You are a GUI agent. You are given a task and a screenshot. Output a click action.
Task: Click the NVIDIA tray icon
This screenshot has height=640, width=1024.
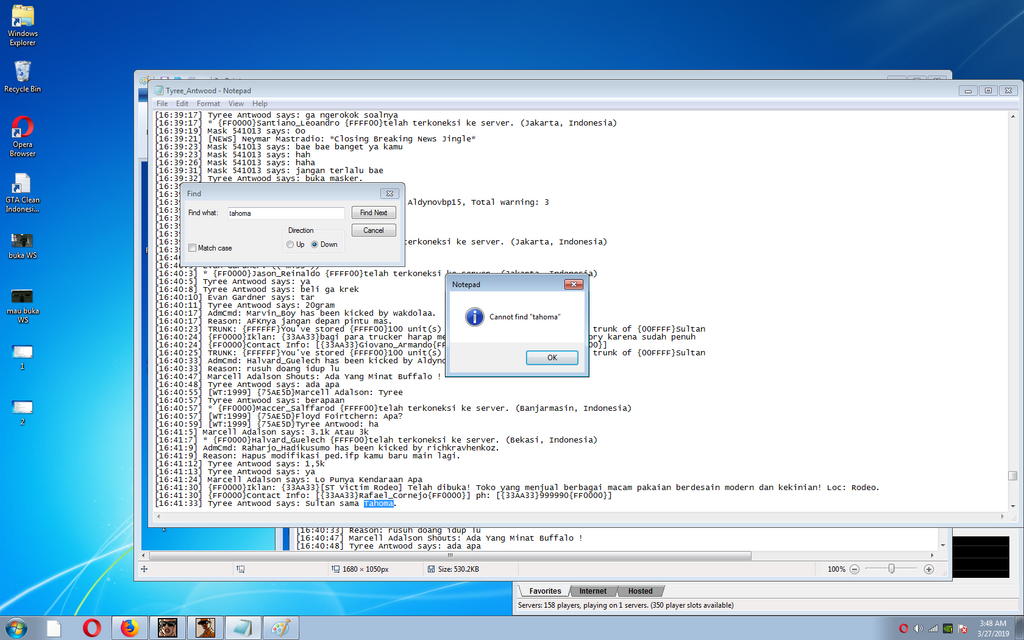(948, 629)
